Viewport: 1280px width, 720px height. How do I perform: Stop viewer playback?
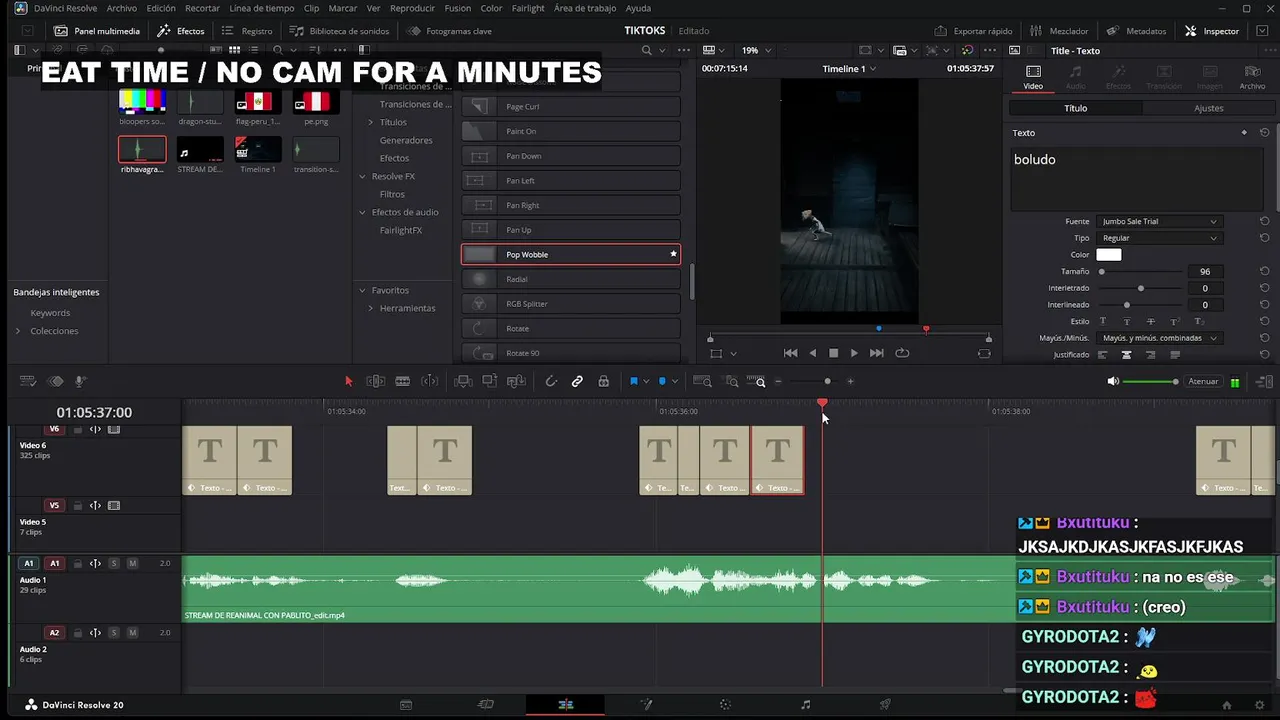point(833,353)
